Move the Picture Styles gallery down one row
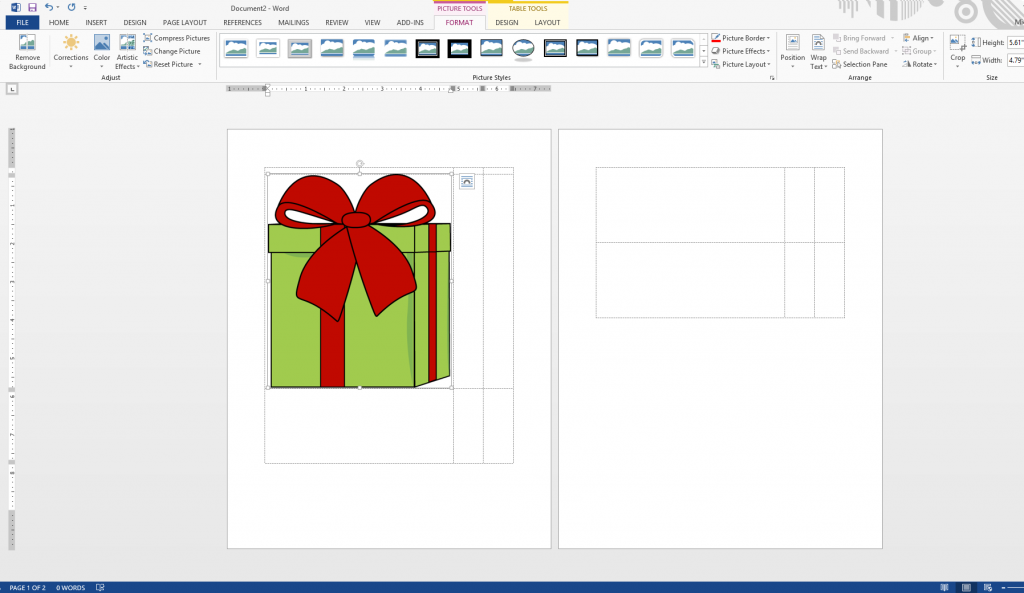 click(x=703, y=51)
